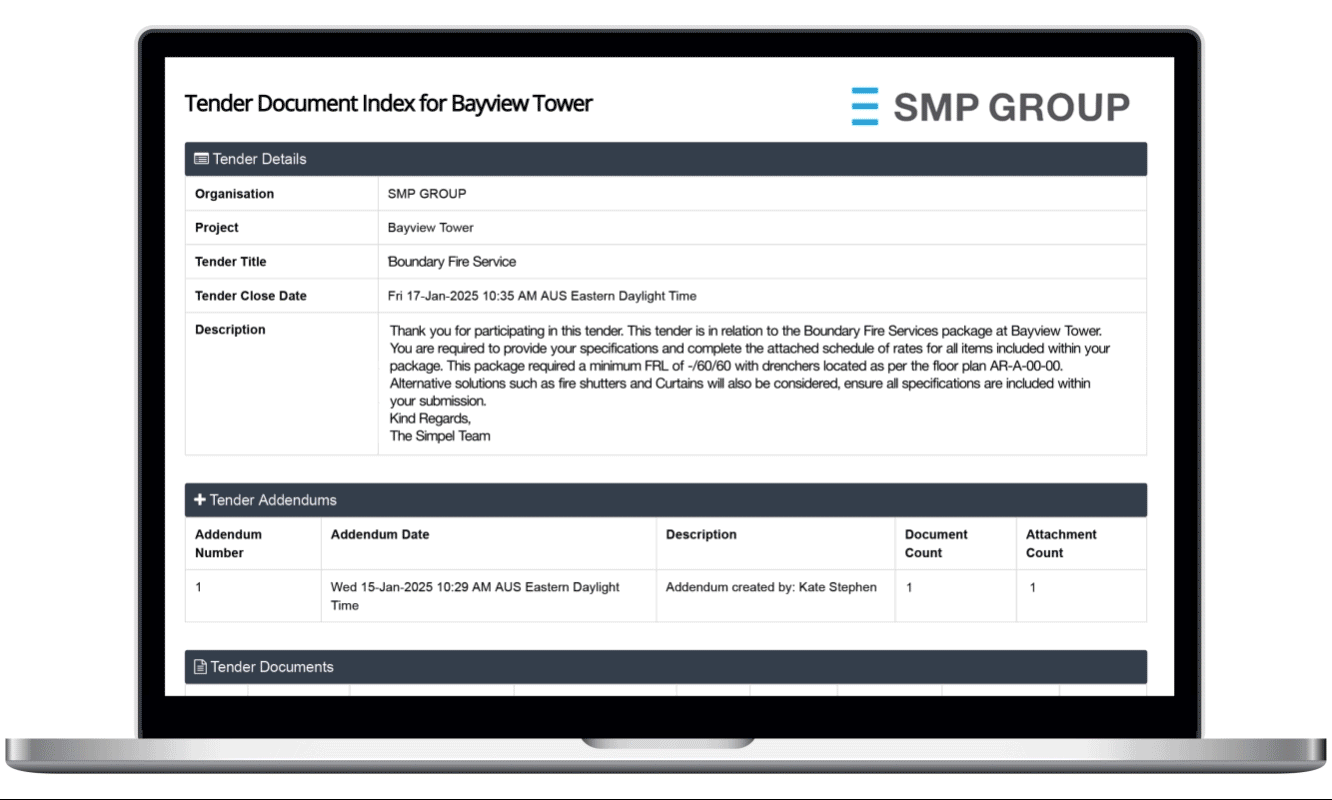Click the "Description" column header in Addendums table
The width and height of the screenshot is (1332, 800).
pos(701,535)
